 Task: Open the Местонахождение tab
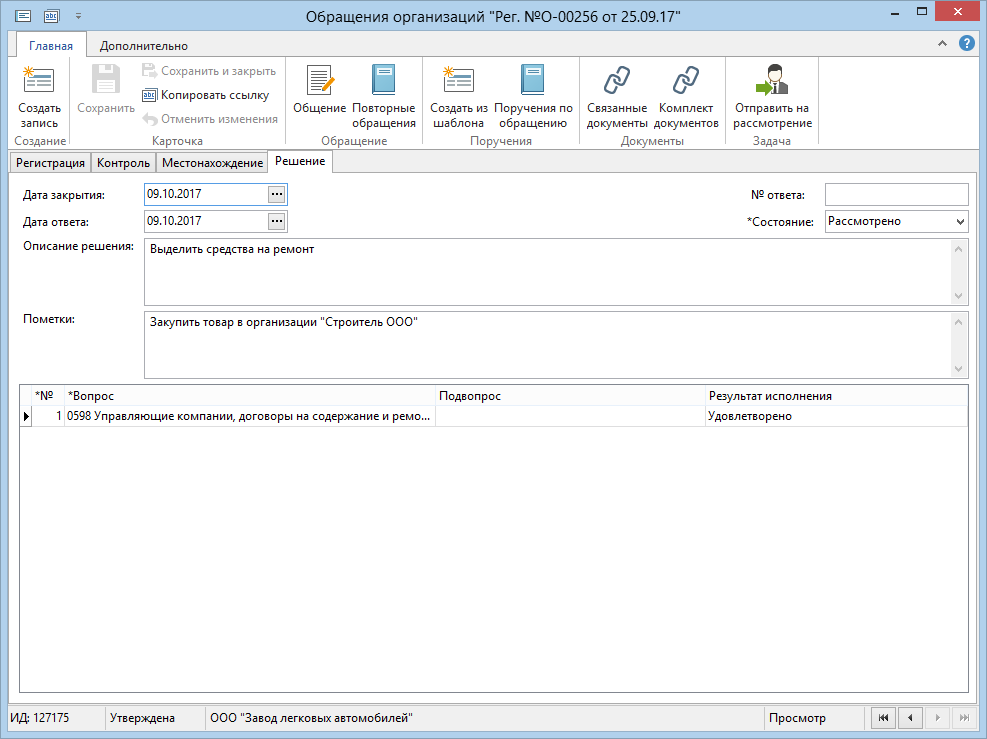click(212, 163)
